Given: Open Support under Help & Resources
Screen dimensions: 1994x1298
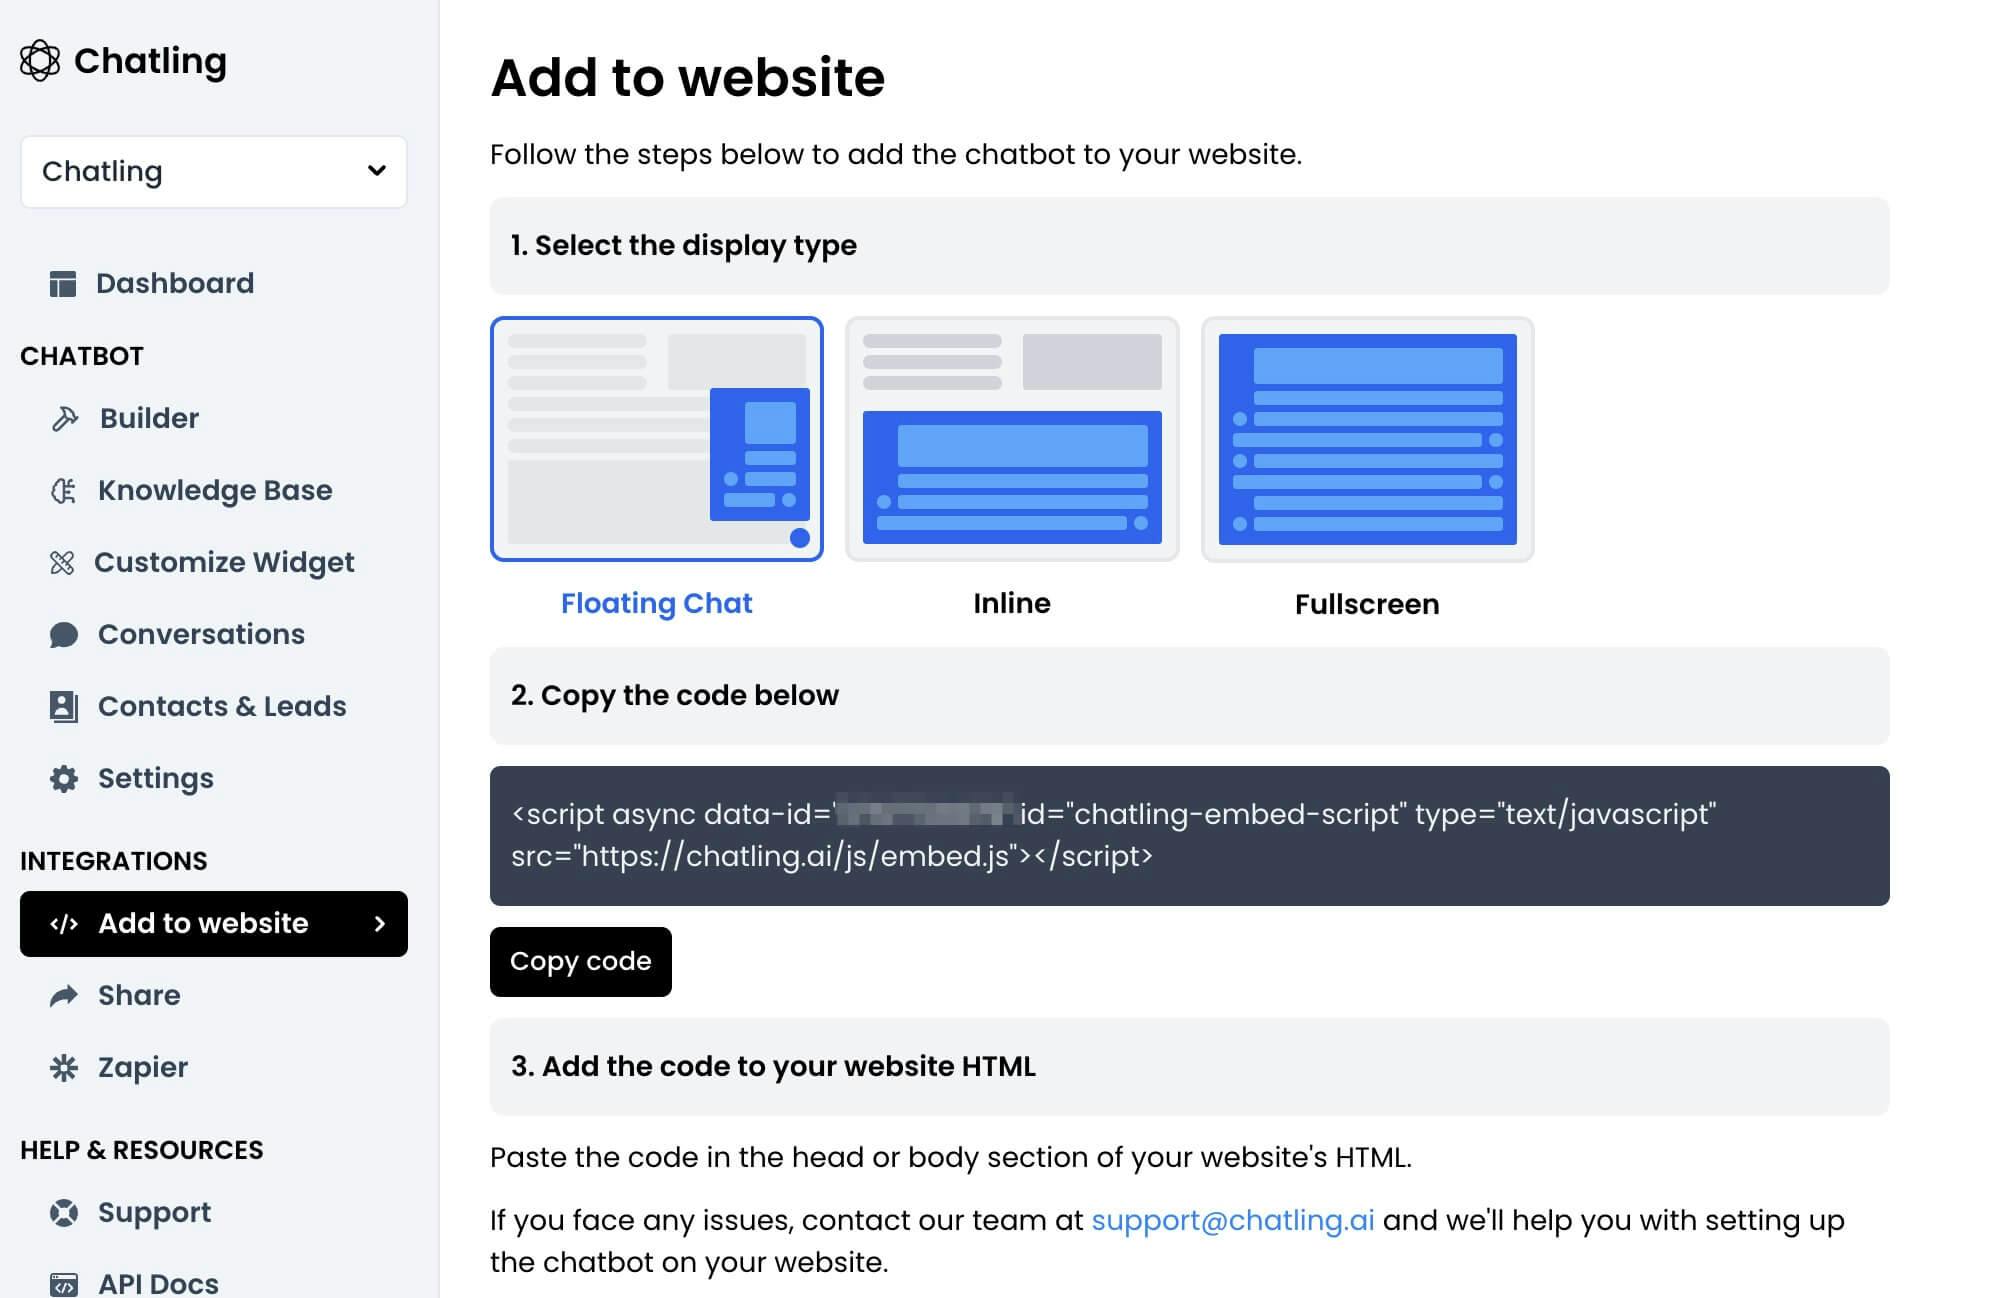Looking at the screenshot, I should tap(154, 1213).
